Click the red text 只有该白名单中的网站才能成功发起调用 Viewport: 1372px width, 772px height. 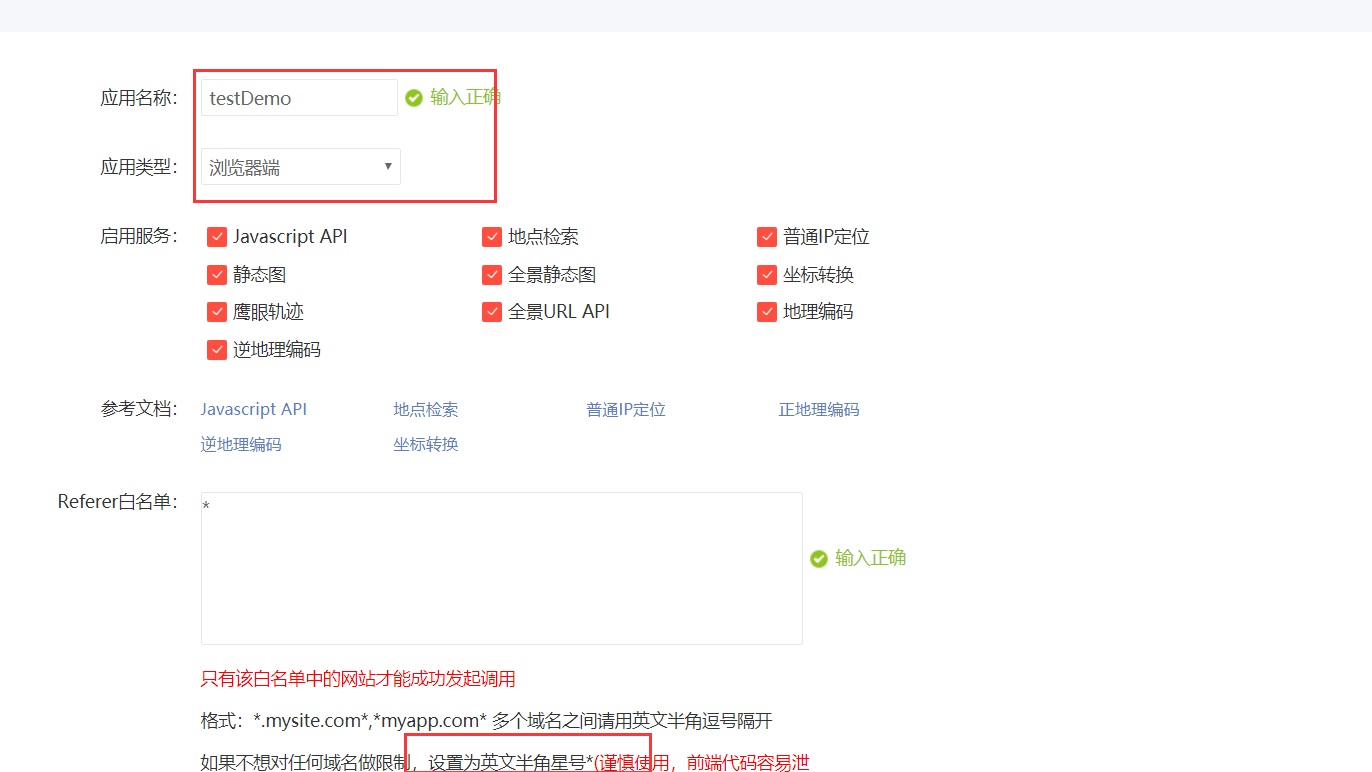coord(358,680)
